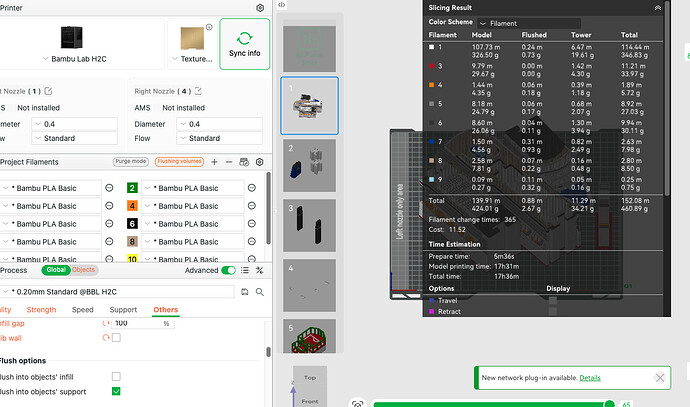The width and height of the screenshot is (690, 407).
Task: Switch process mode to Objects
Action: pyautogui.click(x=84, y=270)
